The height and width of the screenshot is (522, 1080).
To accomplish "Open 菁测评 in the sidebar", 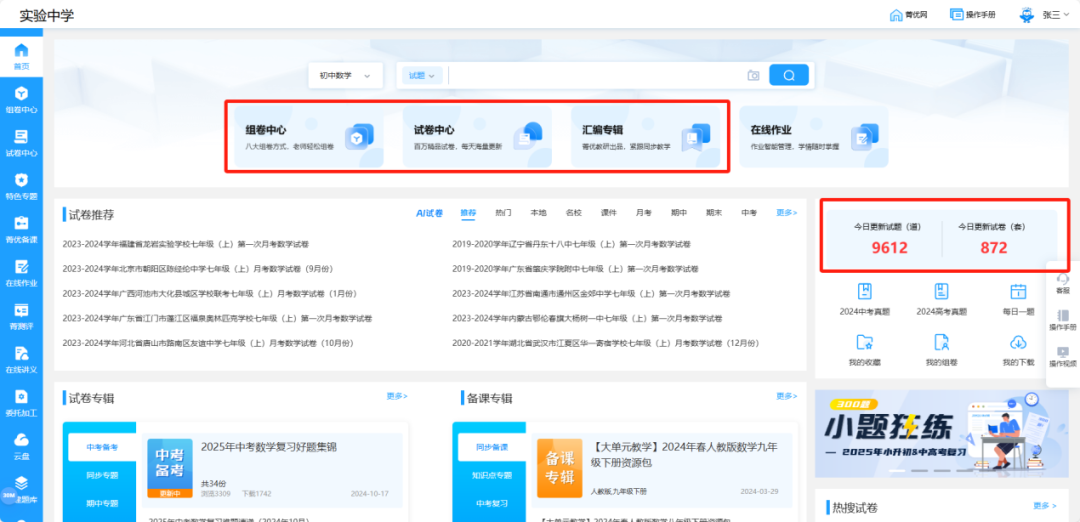I will [21, 317].
